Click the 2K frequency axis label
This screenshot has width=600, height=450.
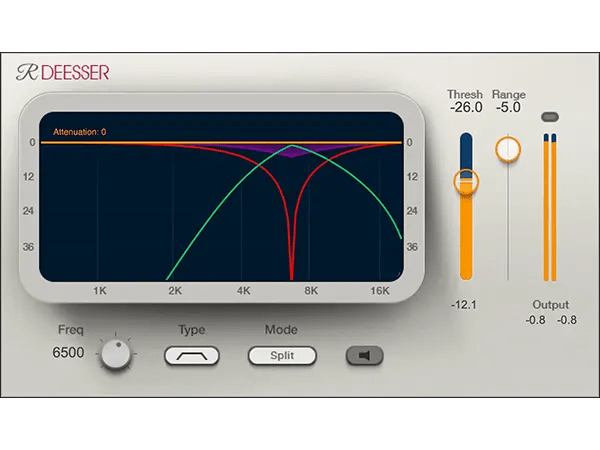[x=175, y=291]
